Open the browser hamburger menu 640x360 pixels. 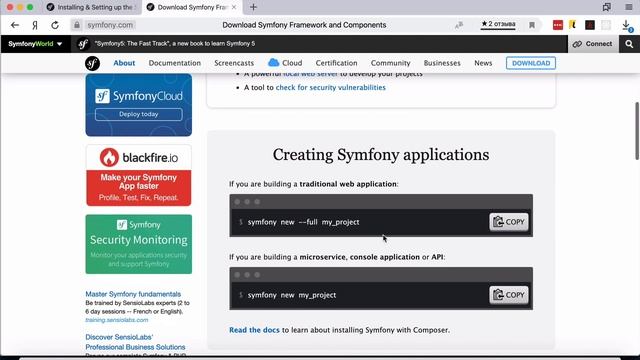[x=629, y=7]
